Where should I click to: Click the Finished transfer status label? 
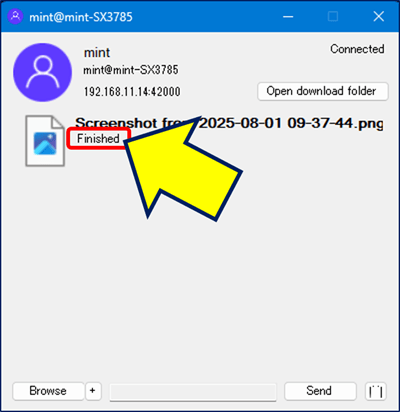coord(98,139)
